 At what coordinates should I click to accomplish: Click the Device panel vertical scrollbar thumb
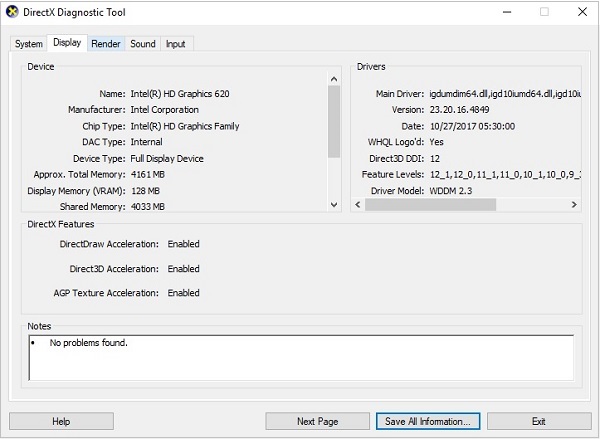point(334,121)
